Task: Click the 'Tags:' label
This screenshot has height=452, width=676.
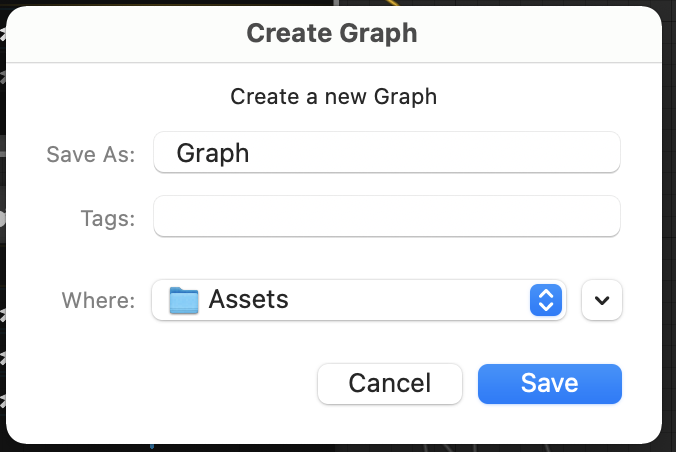Action: 107,218
